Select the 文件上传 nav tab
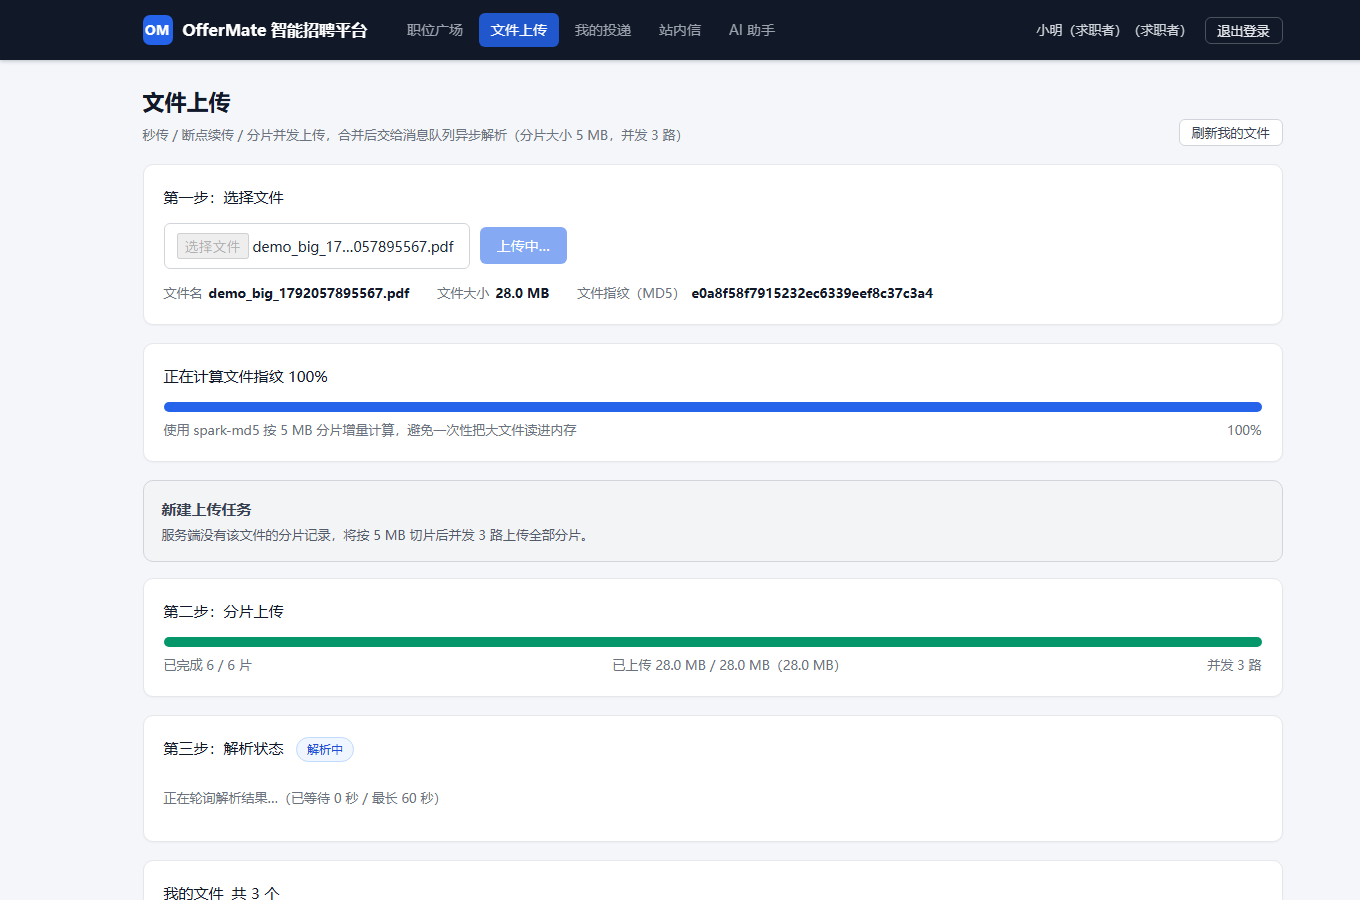Viewport: 1360px width, 900px height. click(x=519, y=30)
